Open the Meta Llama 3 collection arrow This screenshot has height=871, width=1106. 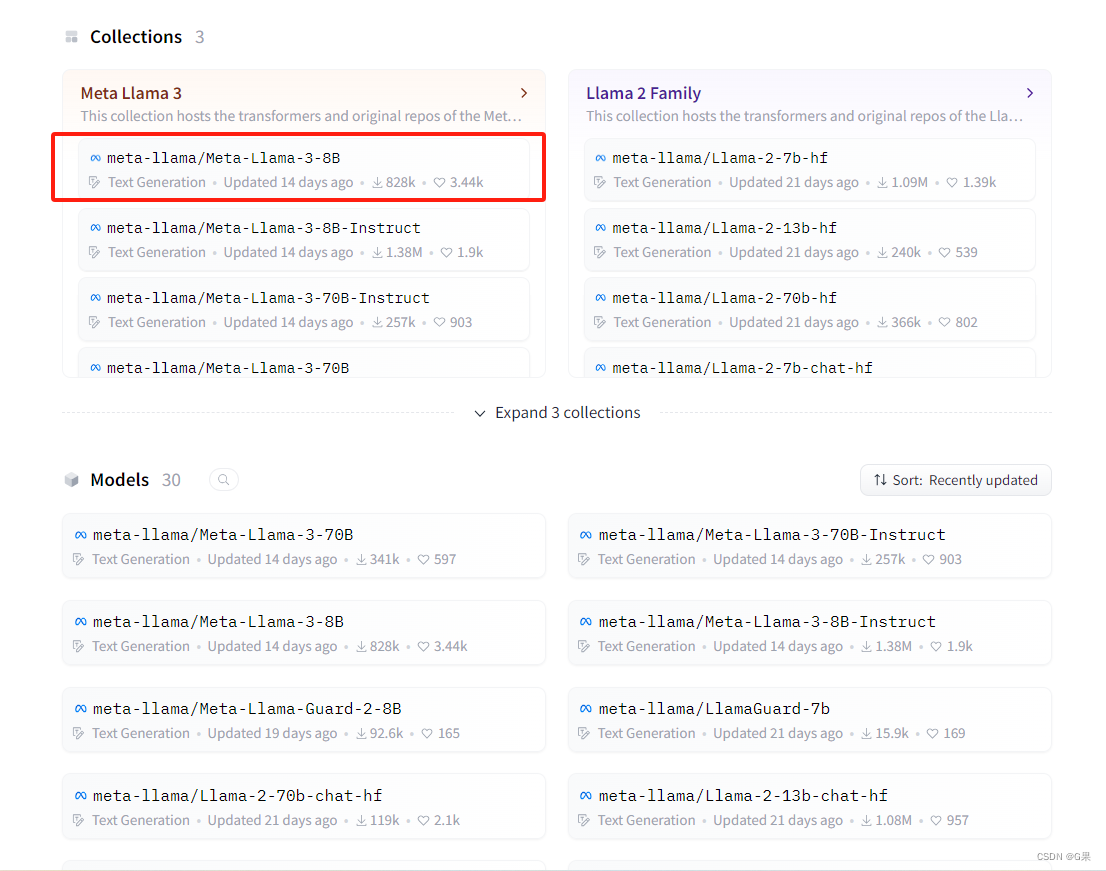523,93
